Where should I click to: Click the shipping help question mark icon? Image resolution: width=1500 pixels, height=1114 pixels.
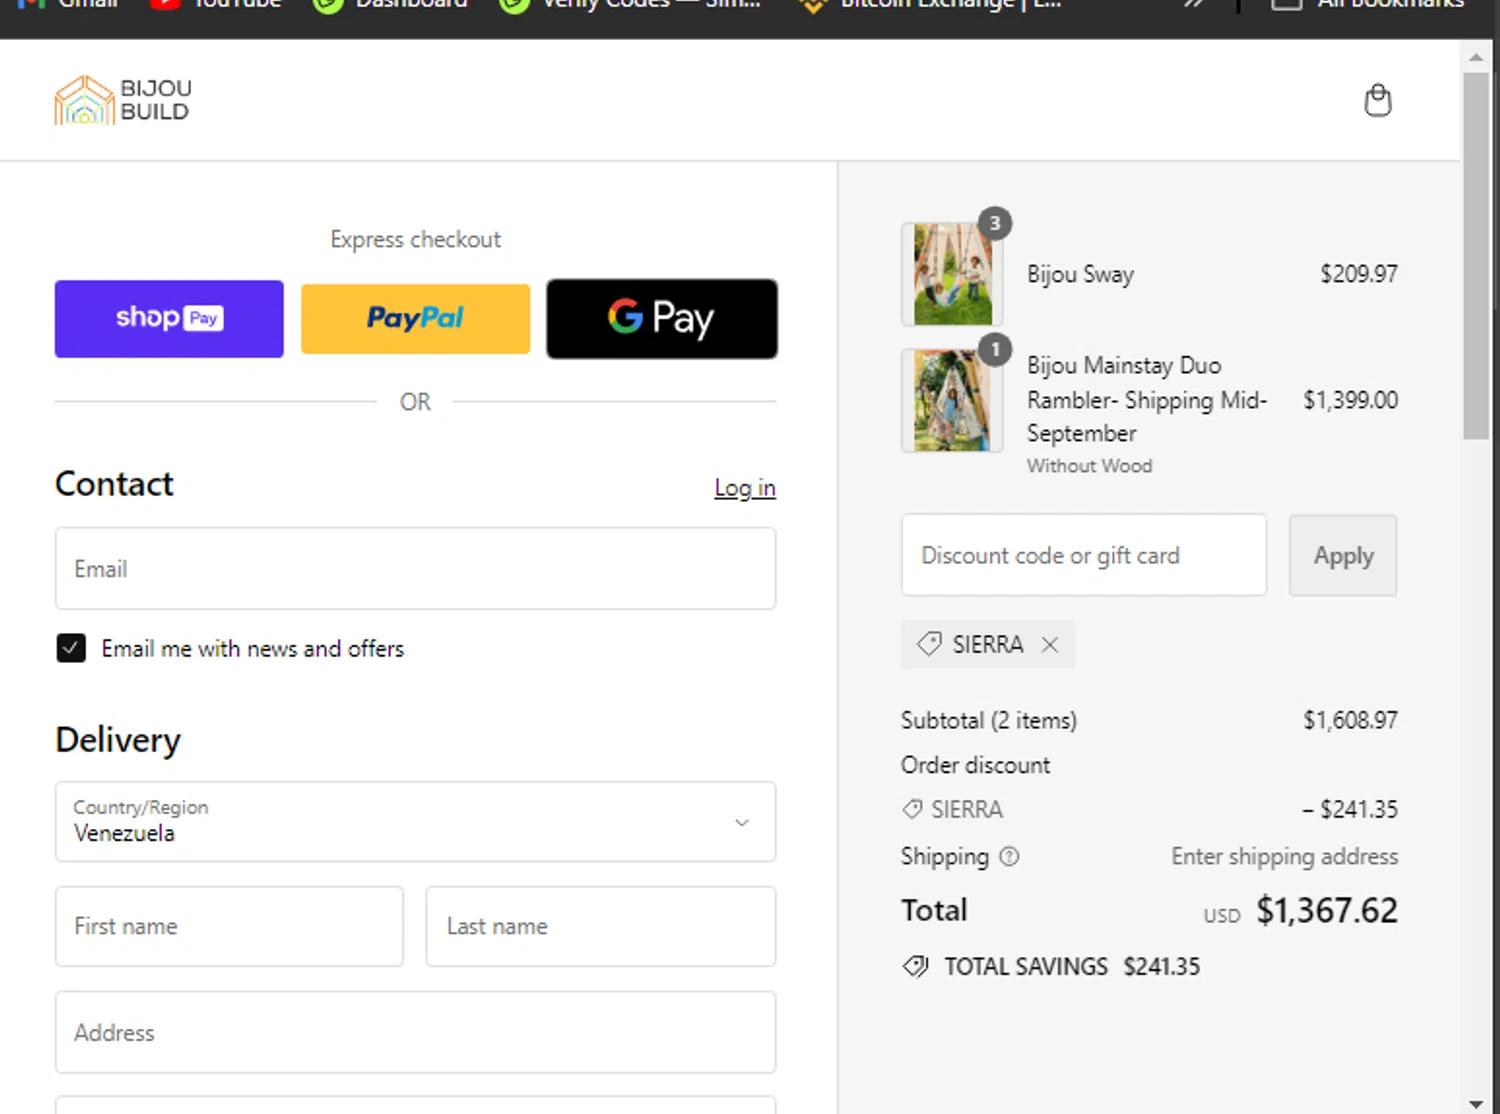point(1009,857)
